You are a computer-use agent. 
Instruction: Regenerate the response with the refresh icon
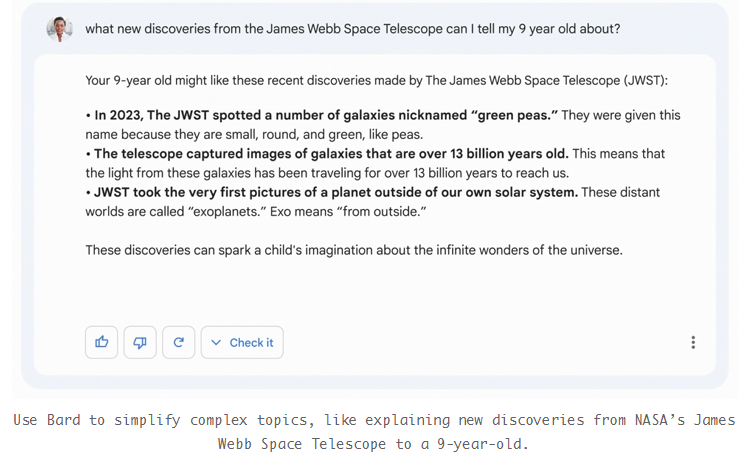(178, 342)
